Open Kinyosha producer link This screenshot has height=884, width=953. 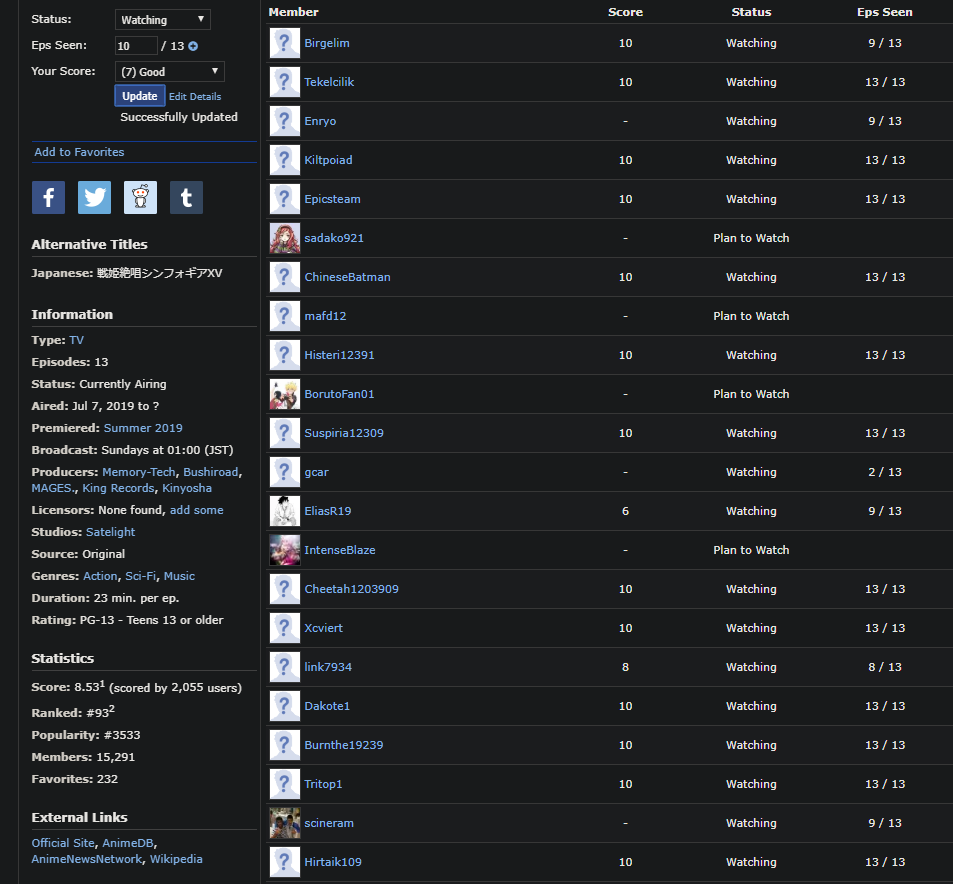[x=187, y=488]
